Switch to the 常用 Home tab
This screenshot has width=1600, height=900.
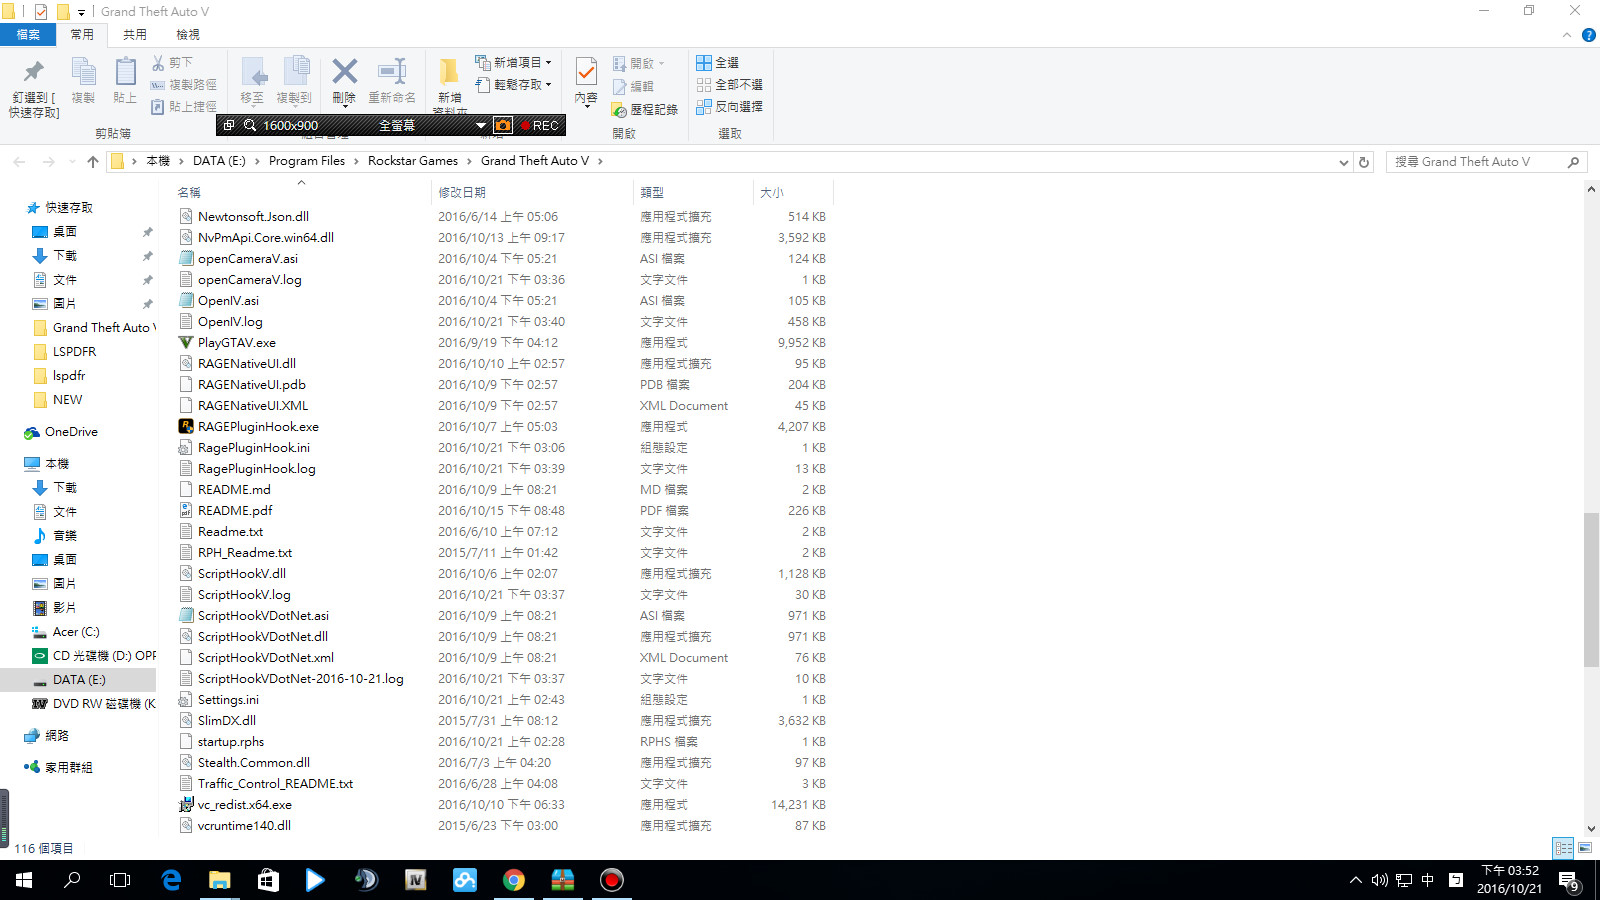(x=82, y=35)
